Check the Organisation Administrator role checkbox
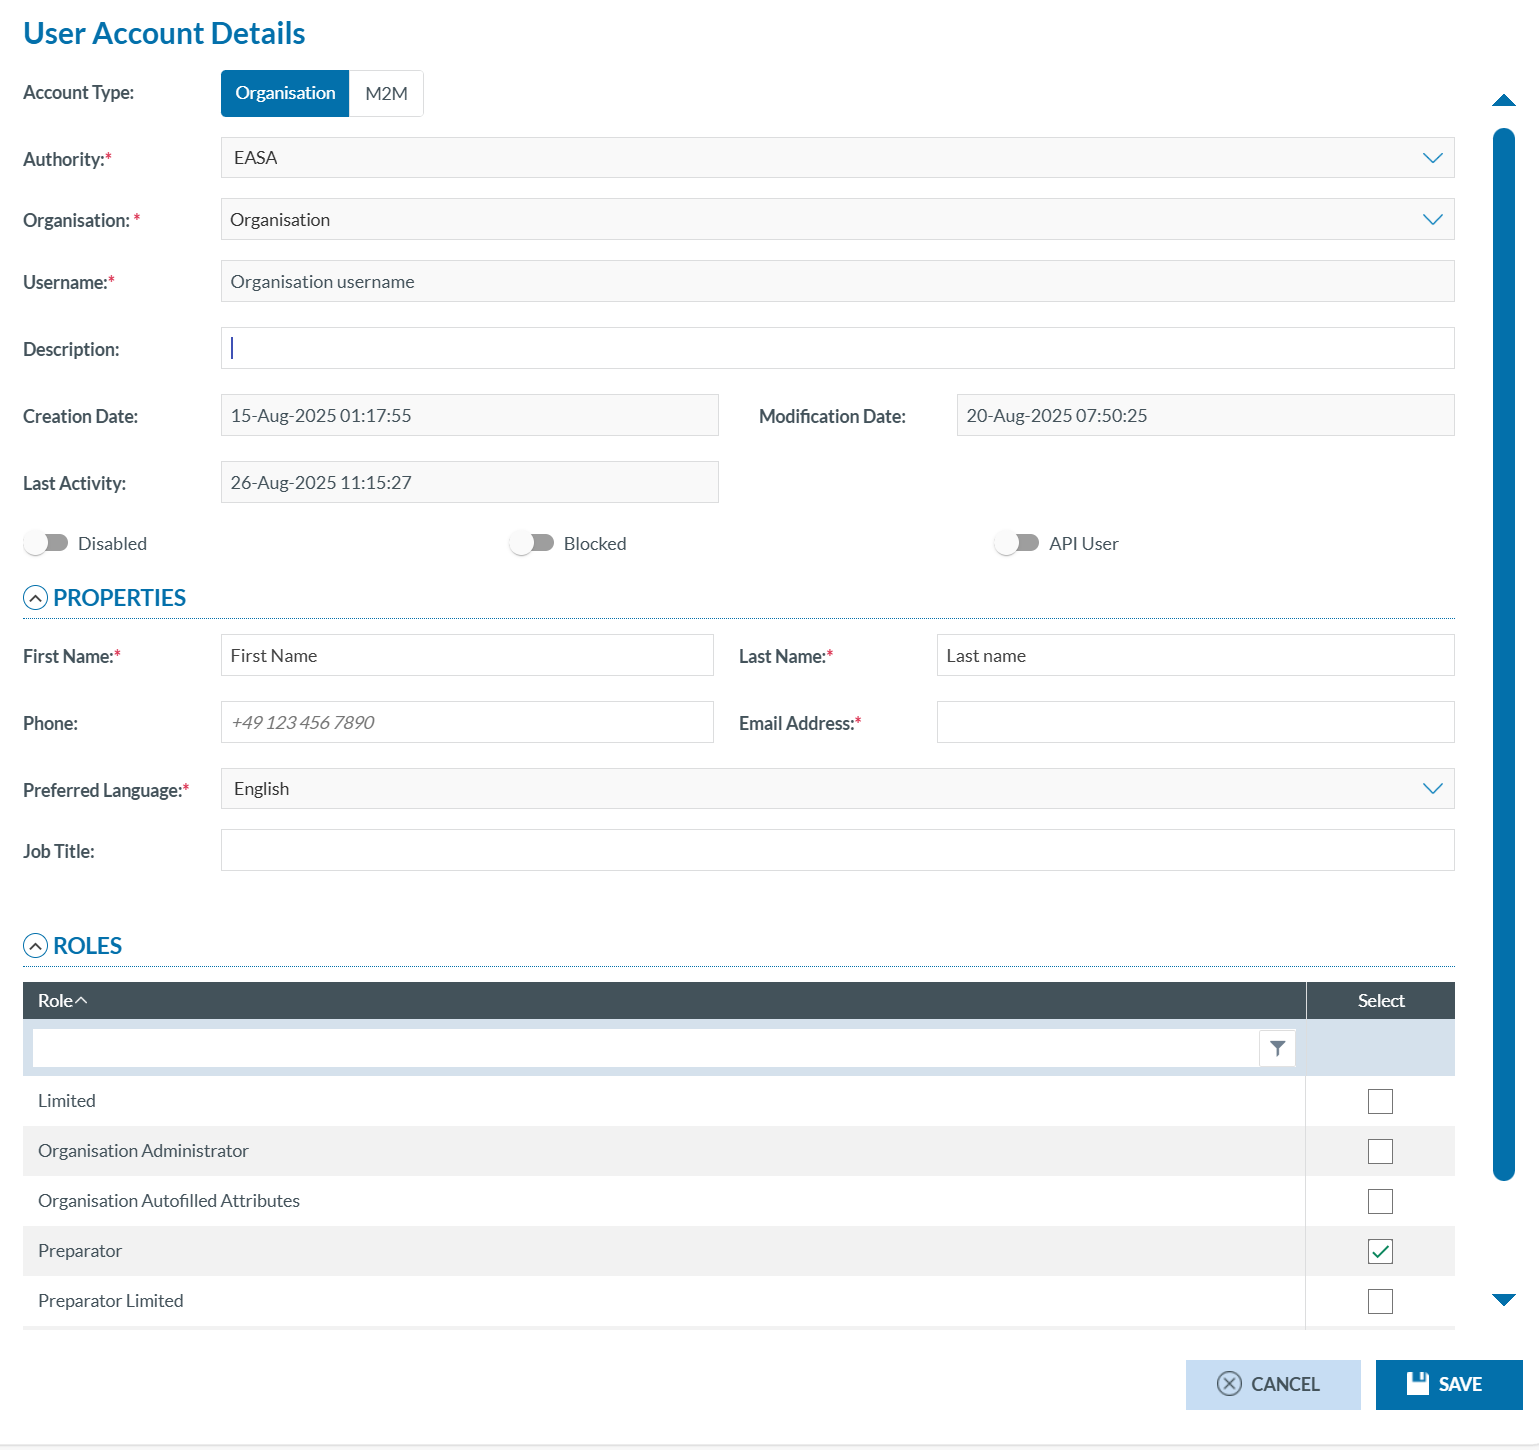The height and width of the screenshot is (1450, 1539). [x=1380, y=1151]
